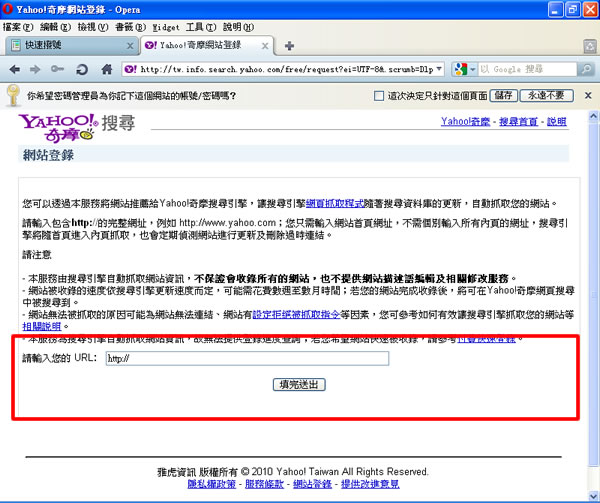Open the 檔案 menu

tap(18, 27)
